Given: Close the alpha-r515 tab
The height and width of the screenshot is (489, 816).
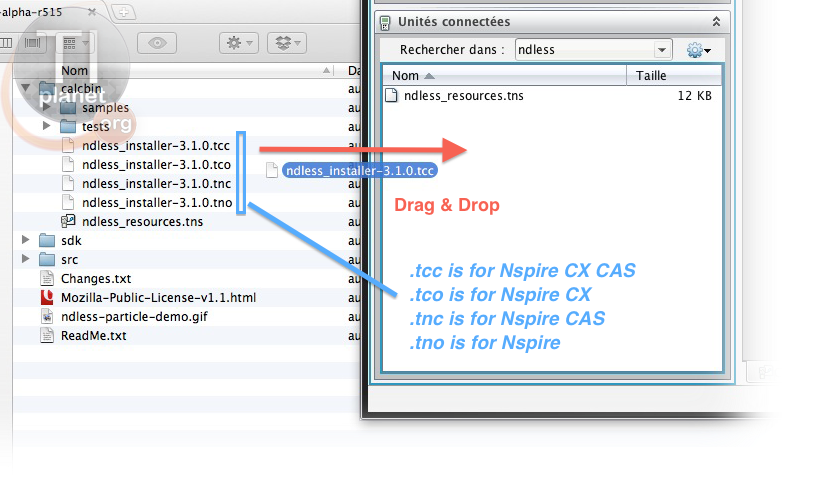Looking at the screenshot, I should coord(92,12).
